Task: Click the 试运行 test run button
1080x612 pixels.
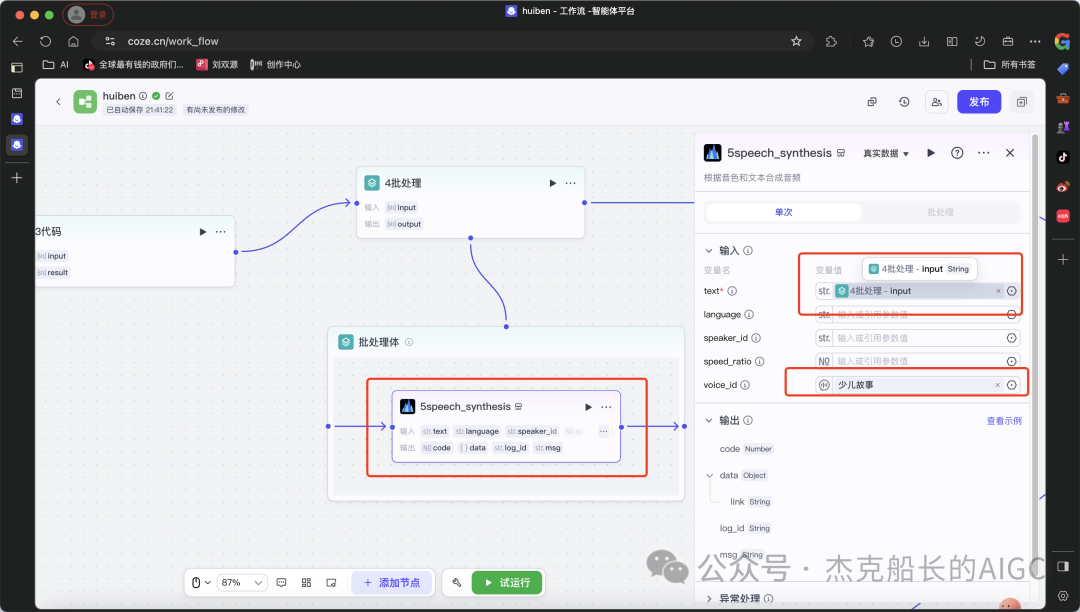Action: click(x=507, y=582)
